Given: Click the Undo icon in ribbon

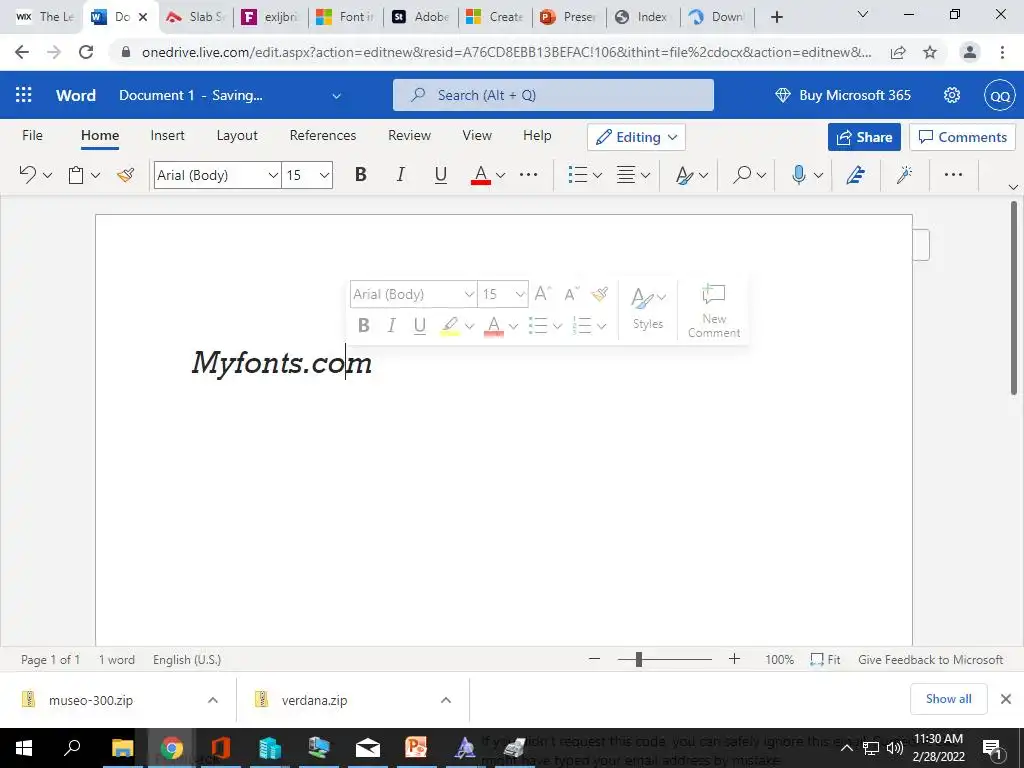Looking at the screenshot, I should point(27,174).
